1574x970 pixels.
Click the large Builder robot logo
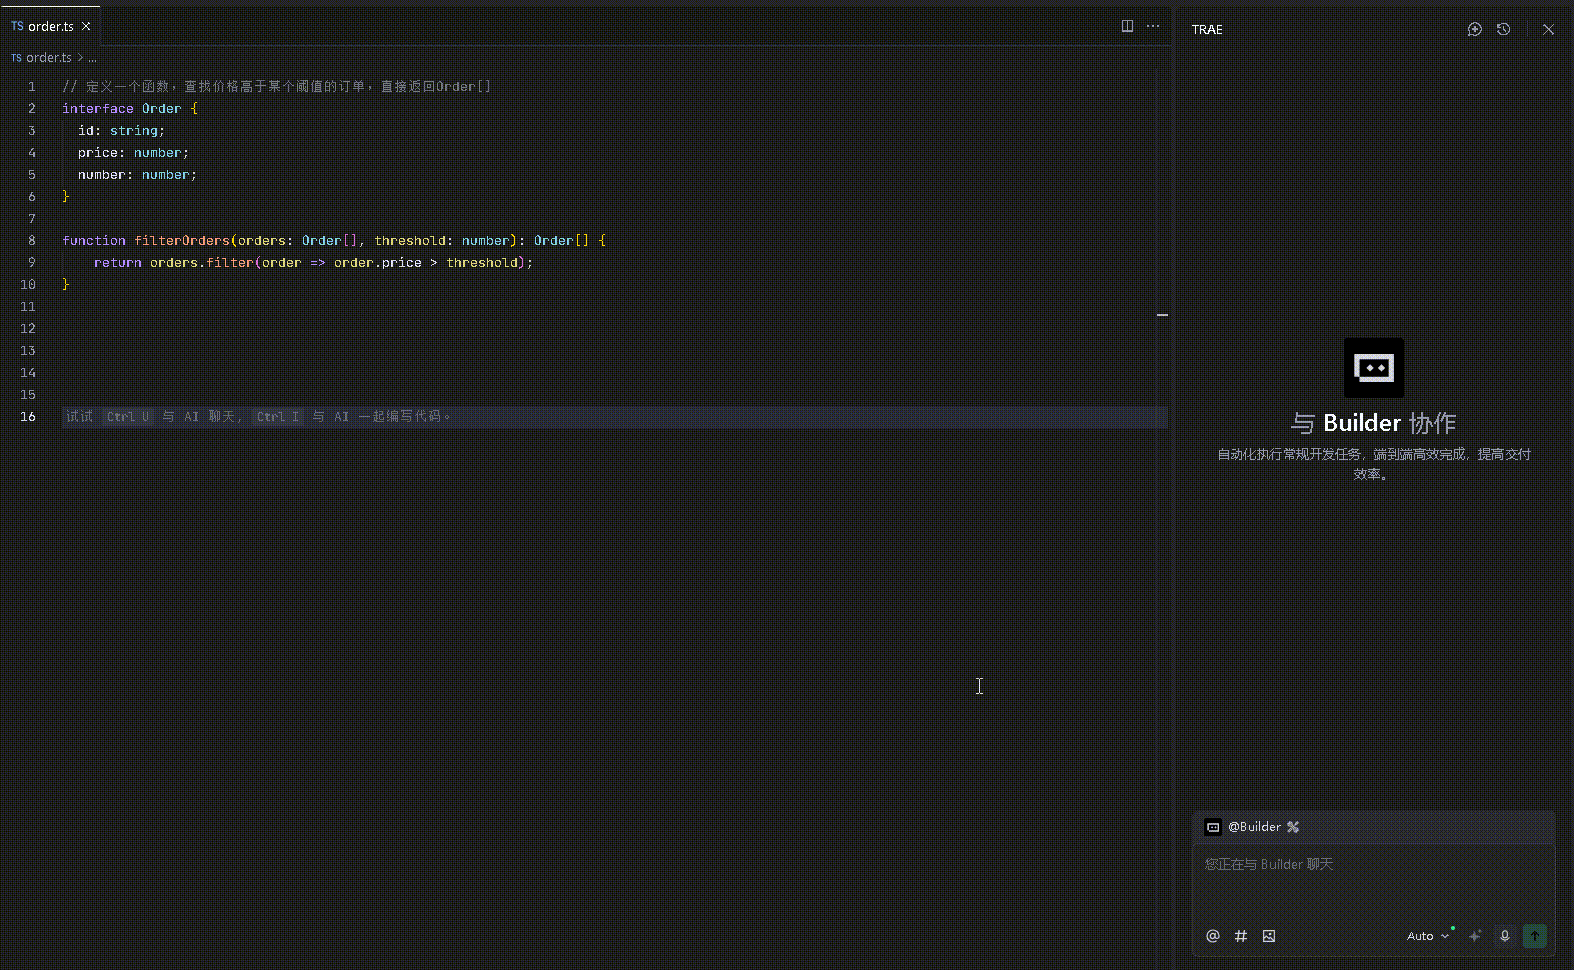1373,368
